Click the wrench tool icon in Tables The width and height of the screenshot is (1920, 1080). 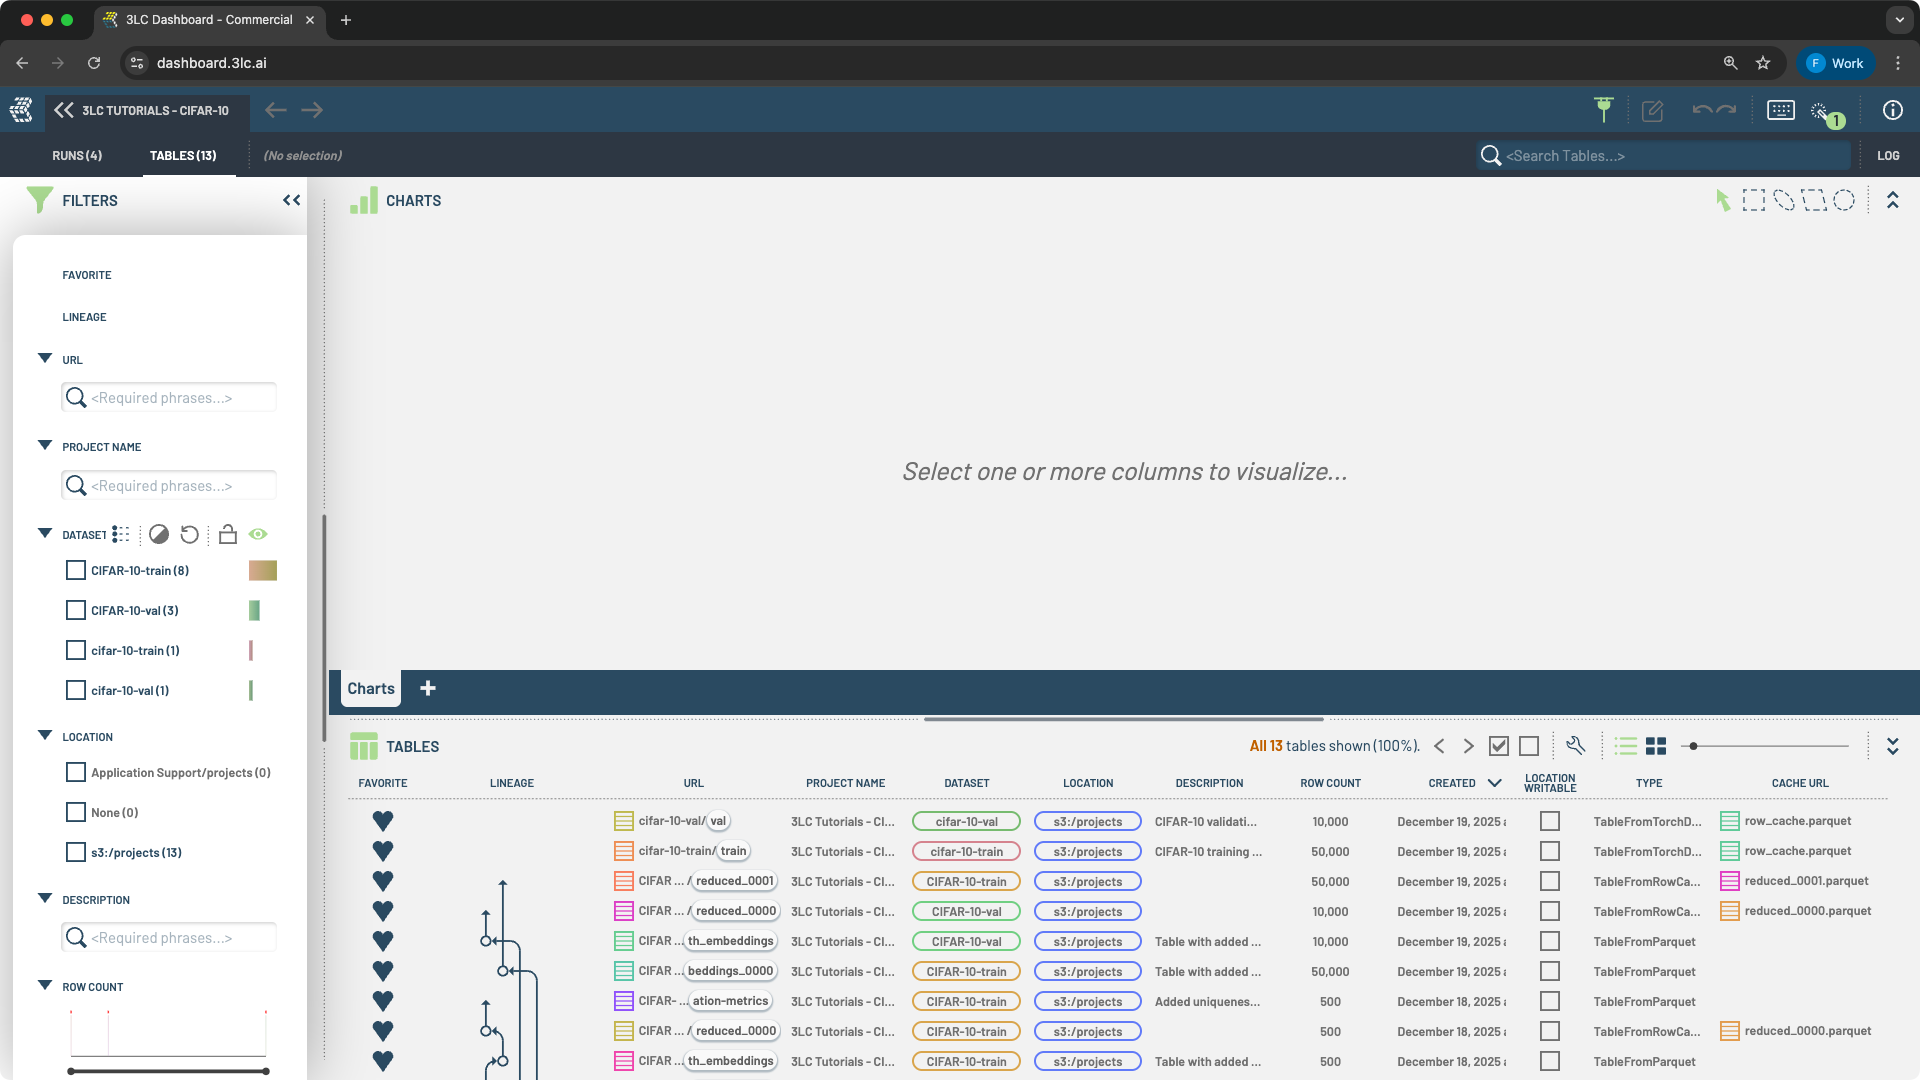point(1576,746)
